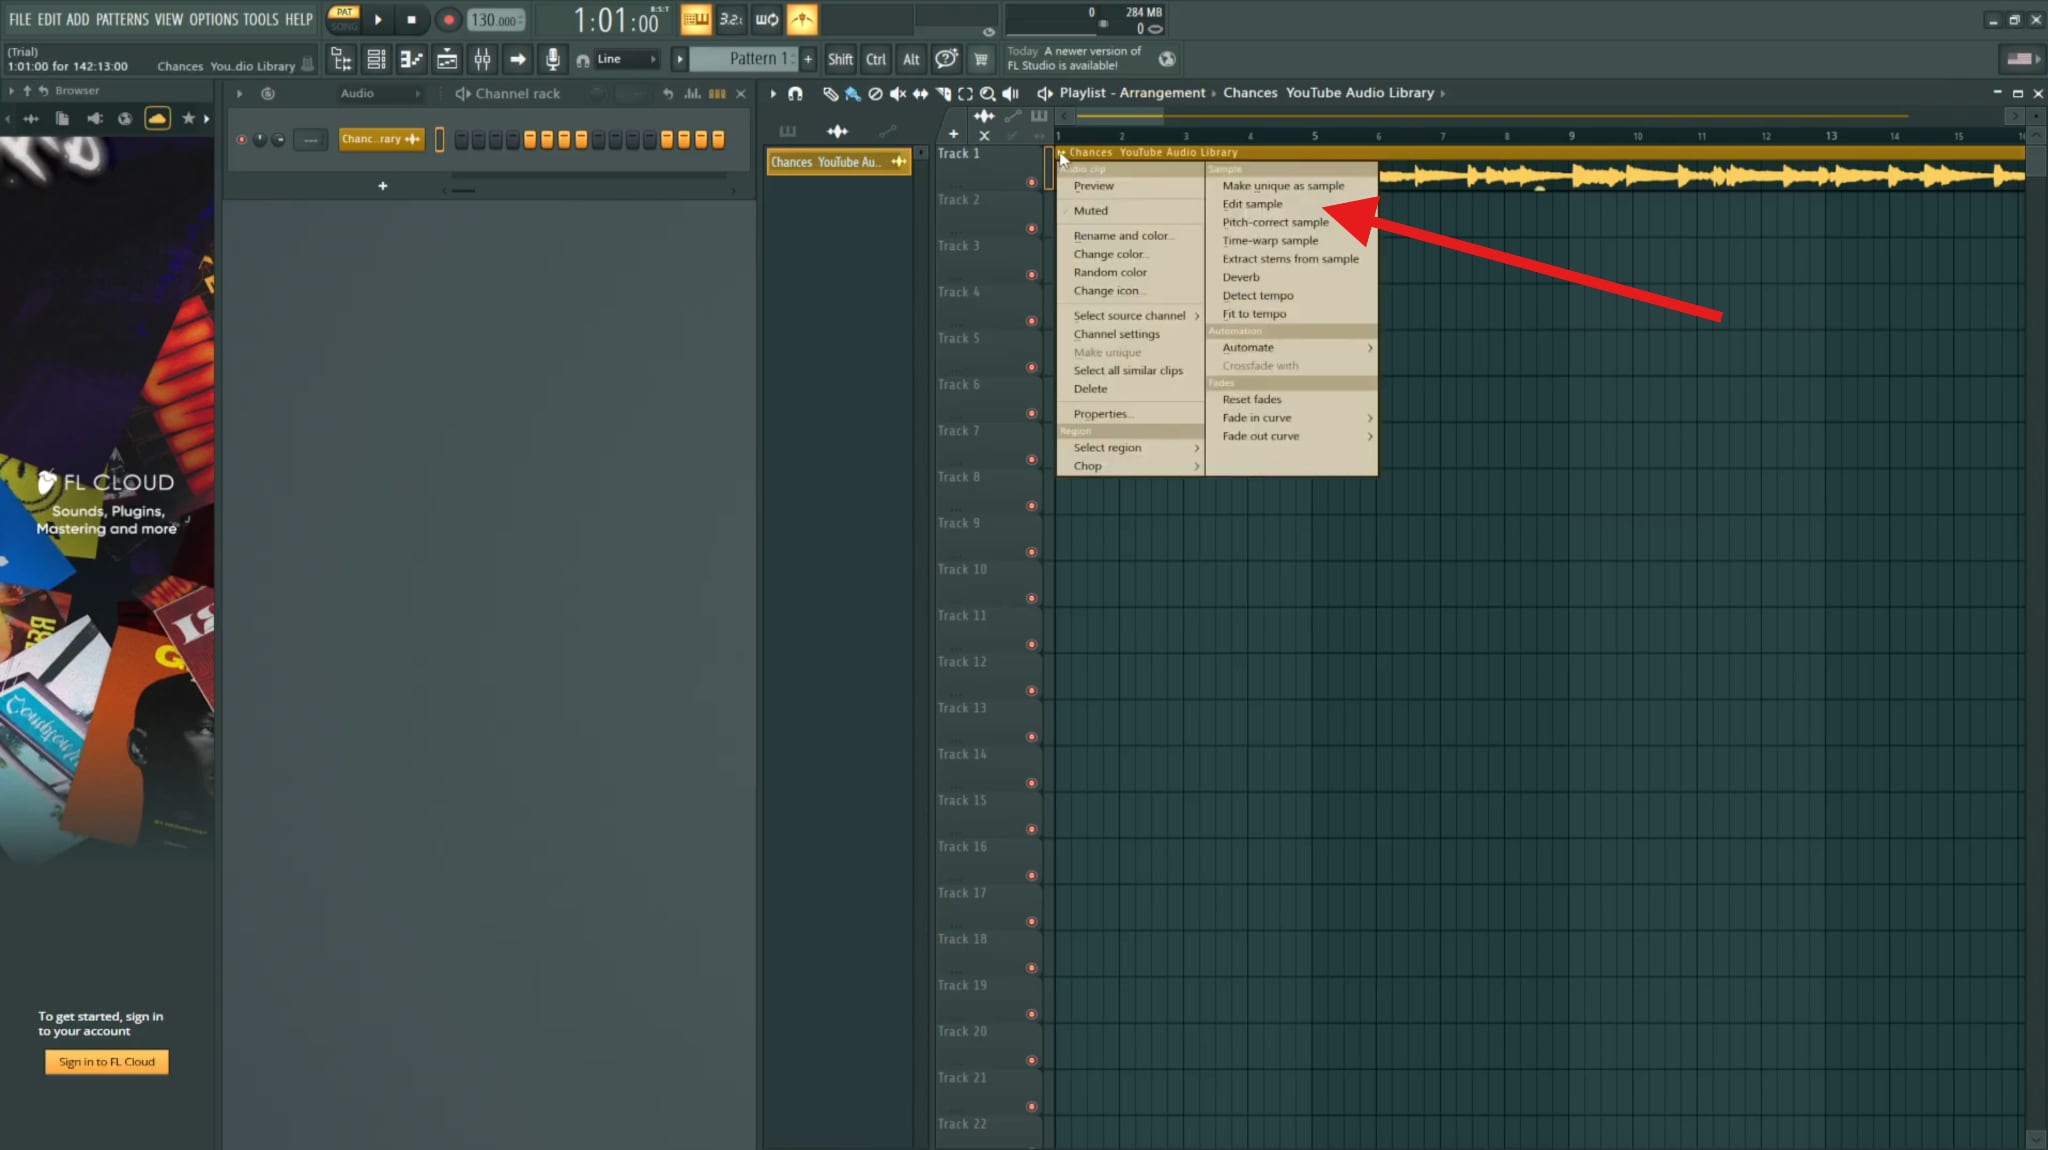Select the Paint tool in the playlist toolbar
The image size is (2048, 1150).
(852, 92)
